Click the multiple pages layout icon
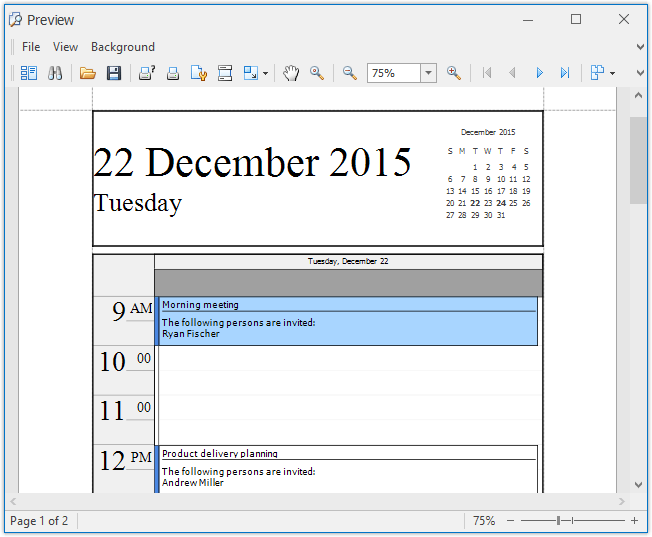652x537 pixels. coord(597,73)
